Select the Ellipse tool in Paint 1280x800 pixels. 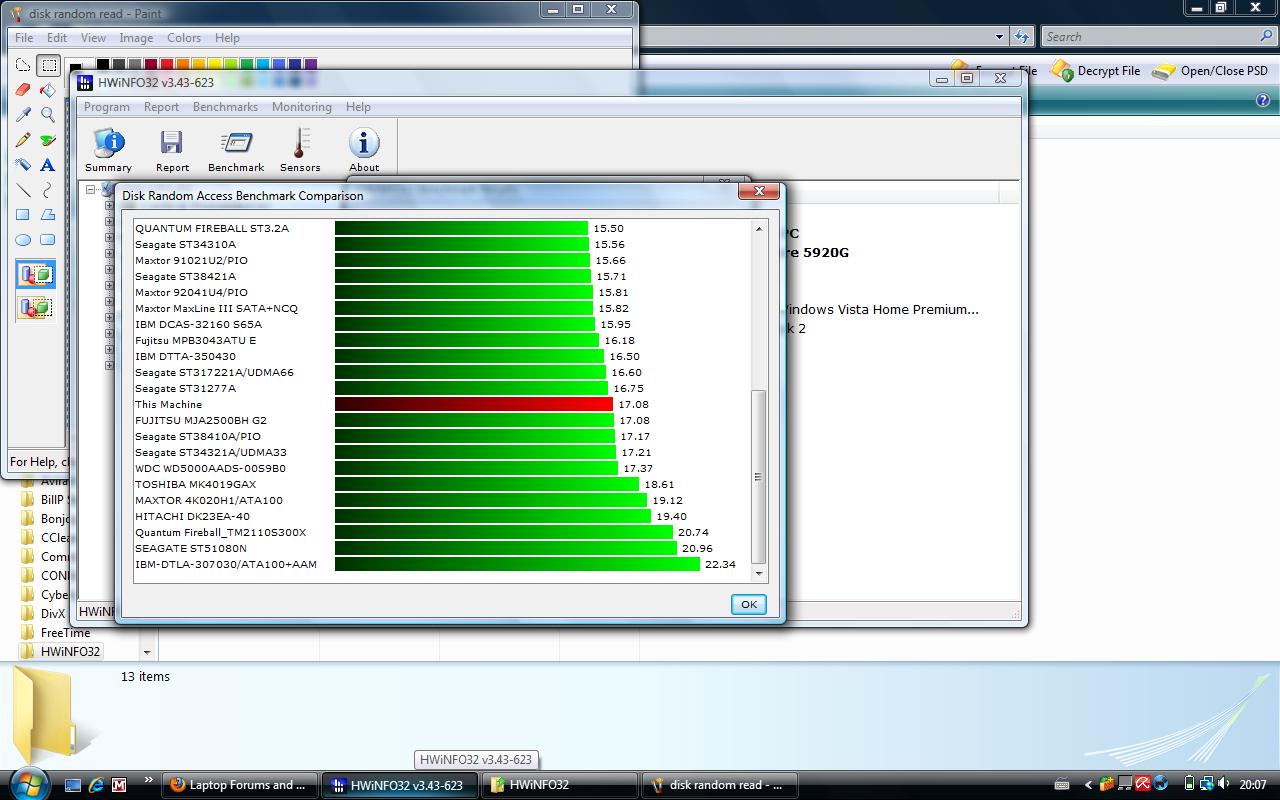[23, 240]
